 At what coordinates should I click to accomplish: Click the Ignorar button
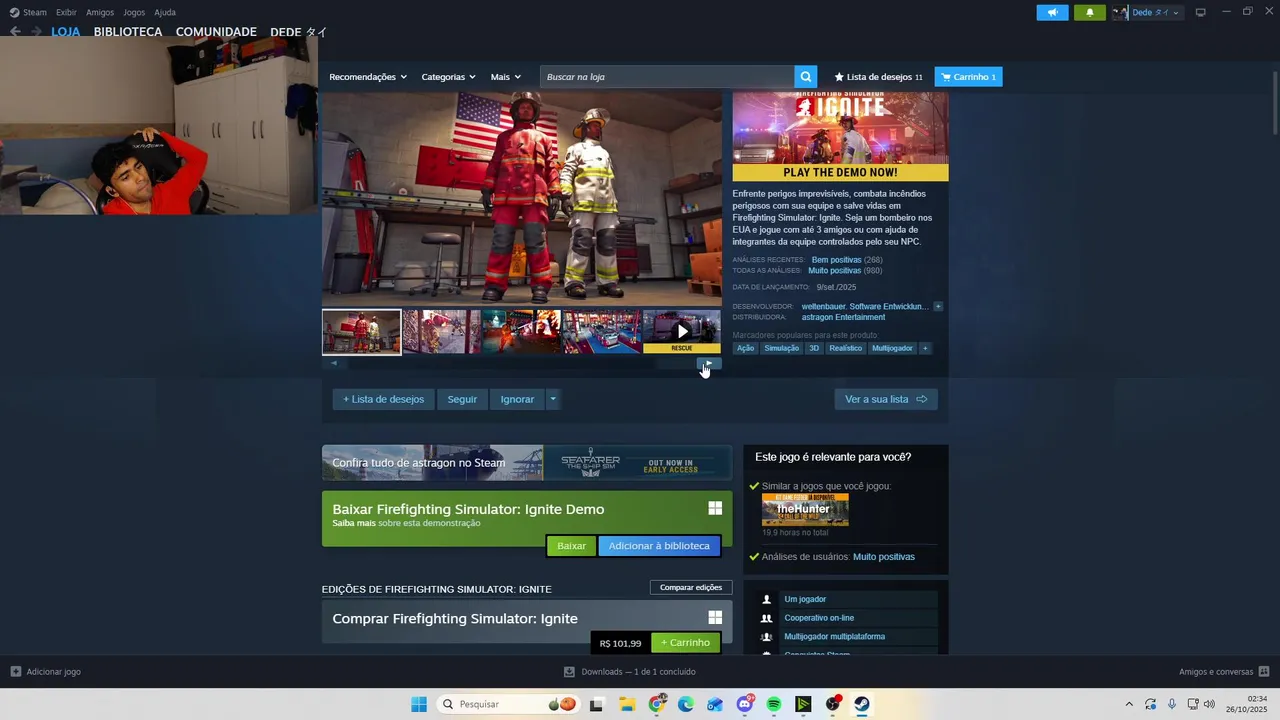point(517,399)
